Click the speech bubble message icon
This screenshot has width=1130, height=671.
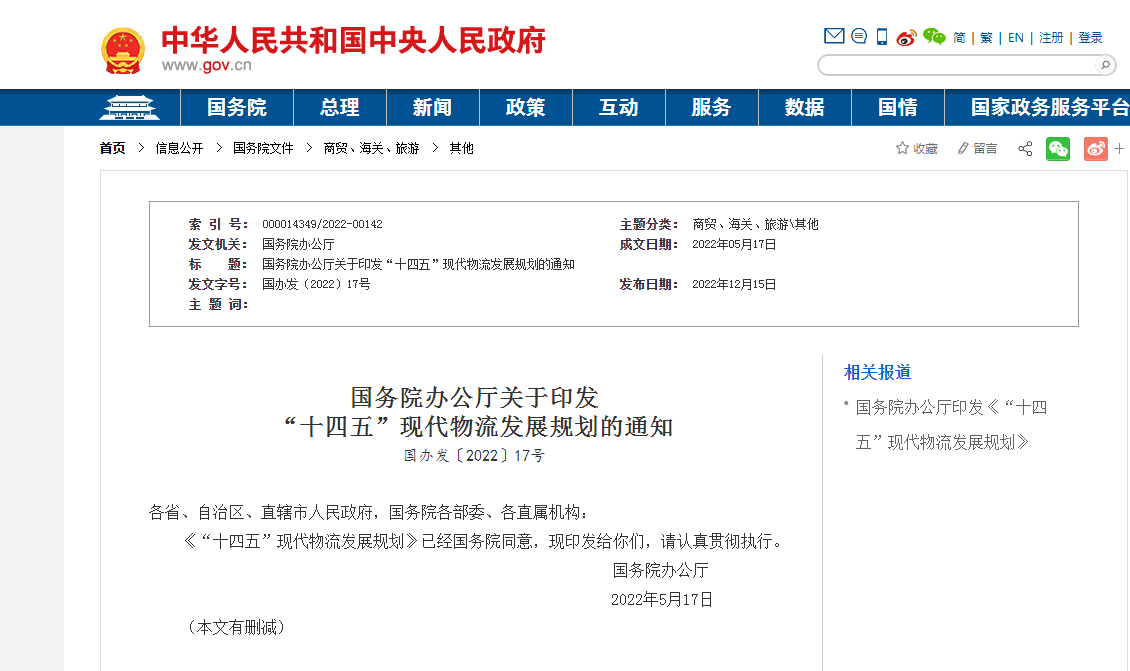(859, 36)
